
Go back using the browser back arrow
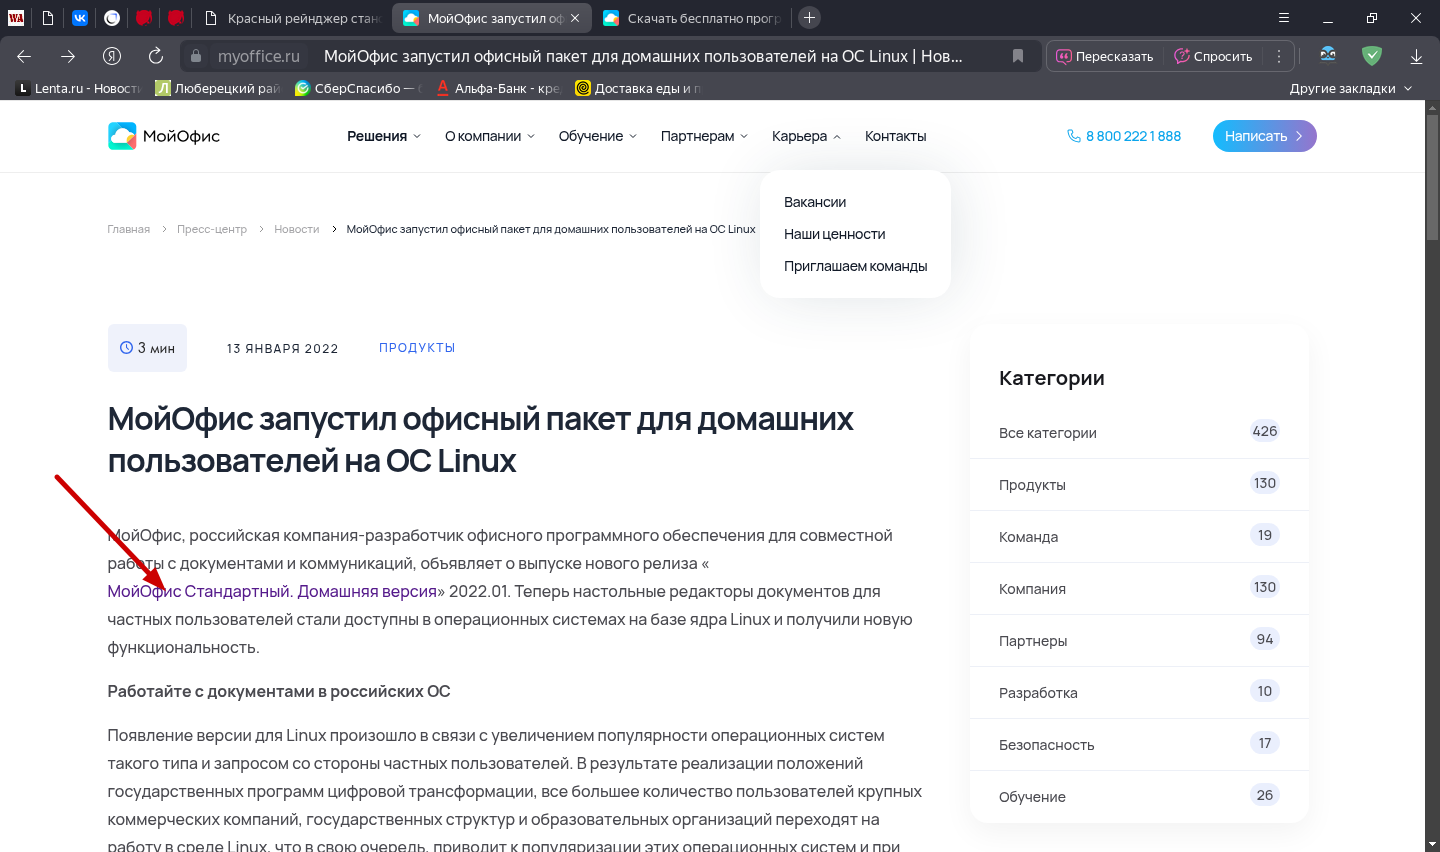pyautogui.click(x=24, y=56)
